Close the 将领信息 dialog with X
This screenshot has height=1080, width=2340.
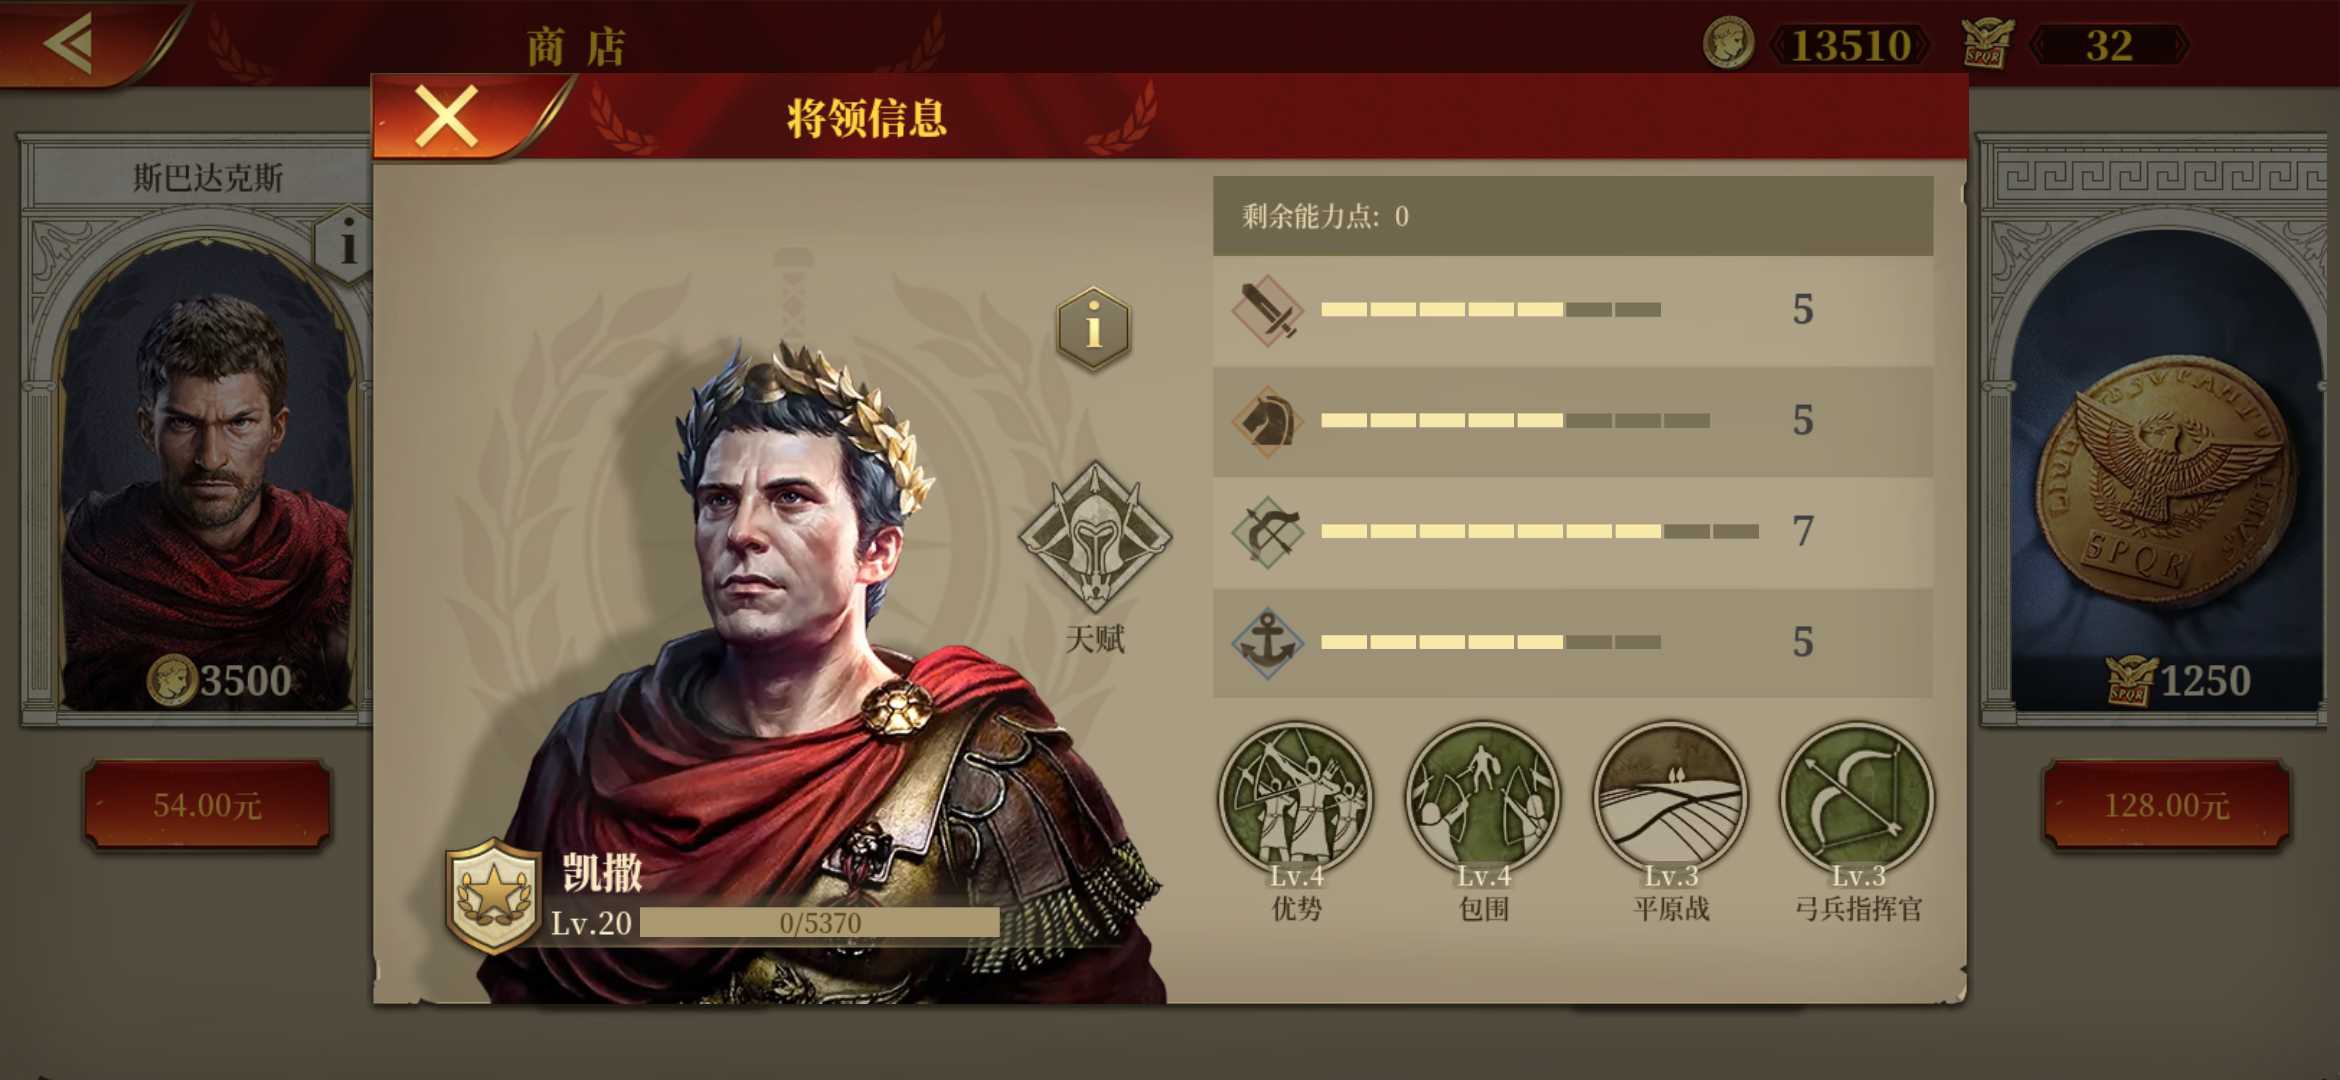446,117
